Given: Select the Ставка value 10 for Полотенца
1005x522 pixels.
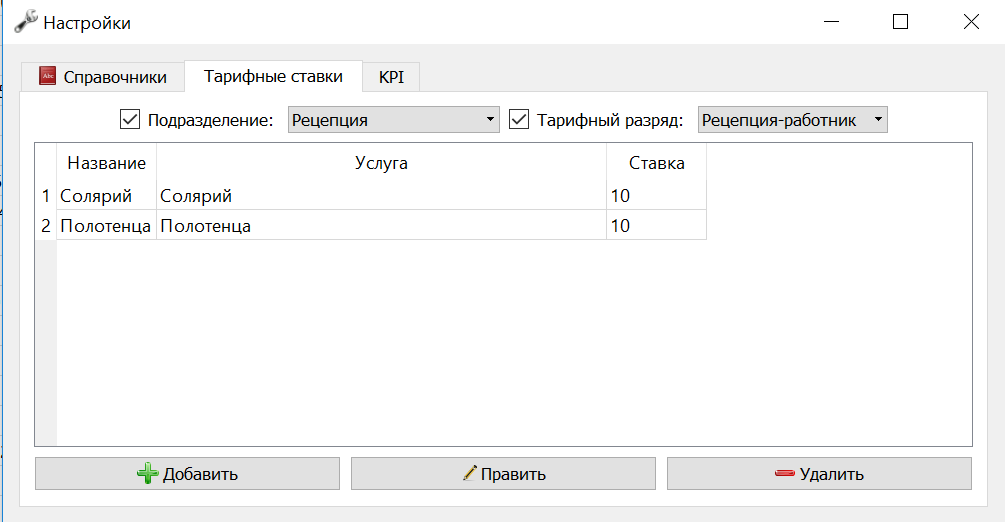Looking at the screenshot, I should pos(656,225).
